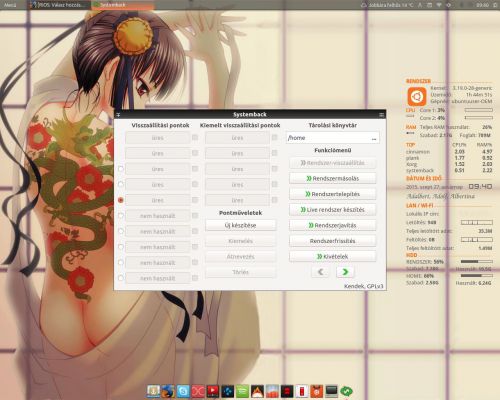Click the Átnevezés button
Viewport: 500px width, 400px height.
(241, 256)
